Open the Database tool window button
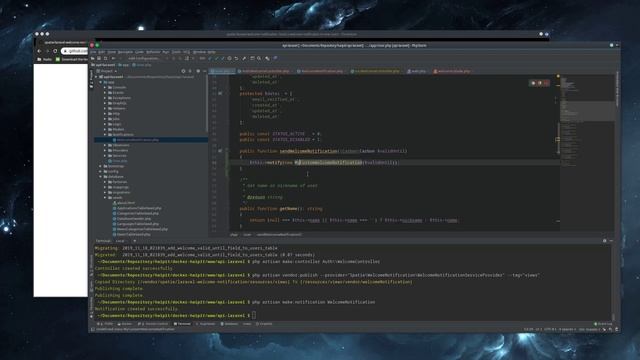640x360 pixels. click(x=229, y=324)
